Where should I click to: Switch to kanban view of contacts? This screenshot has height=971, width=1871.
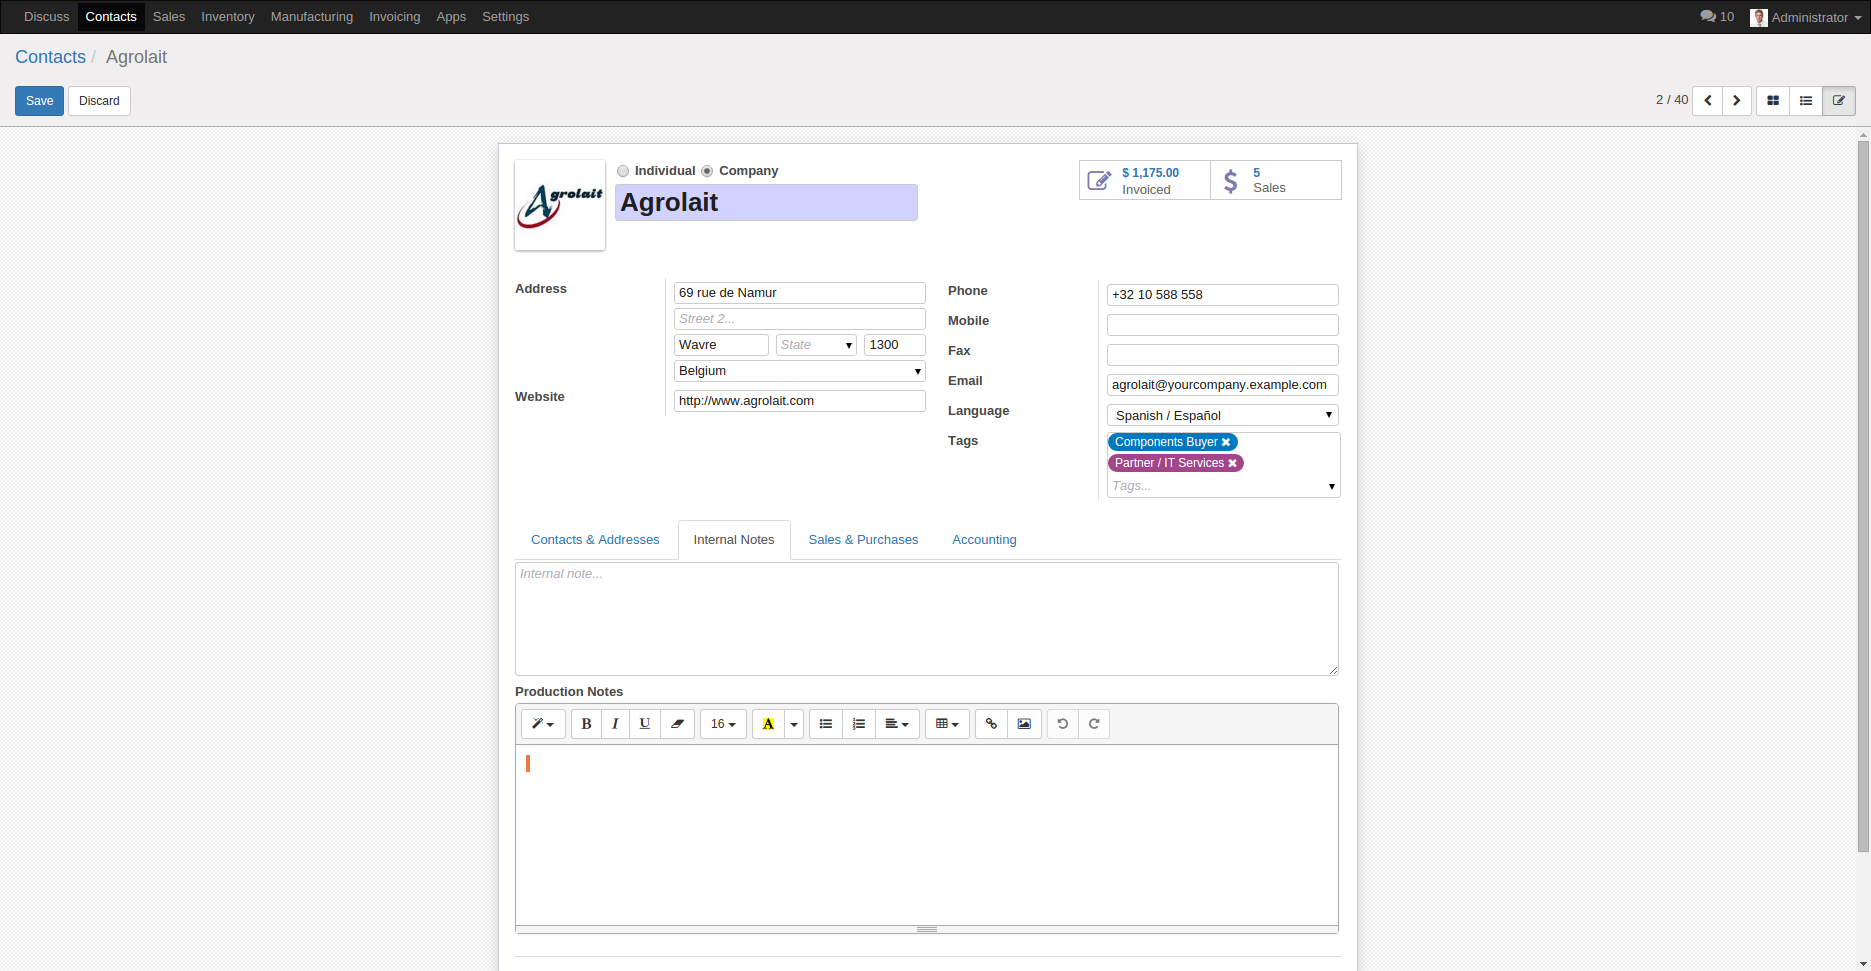1772,100
